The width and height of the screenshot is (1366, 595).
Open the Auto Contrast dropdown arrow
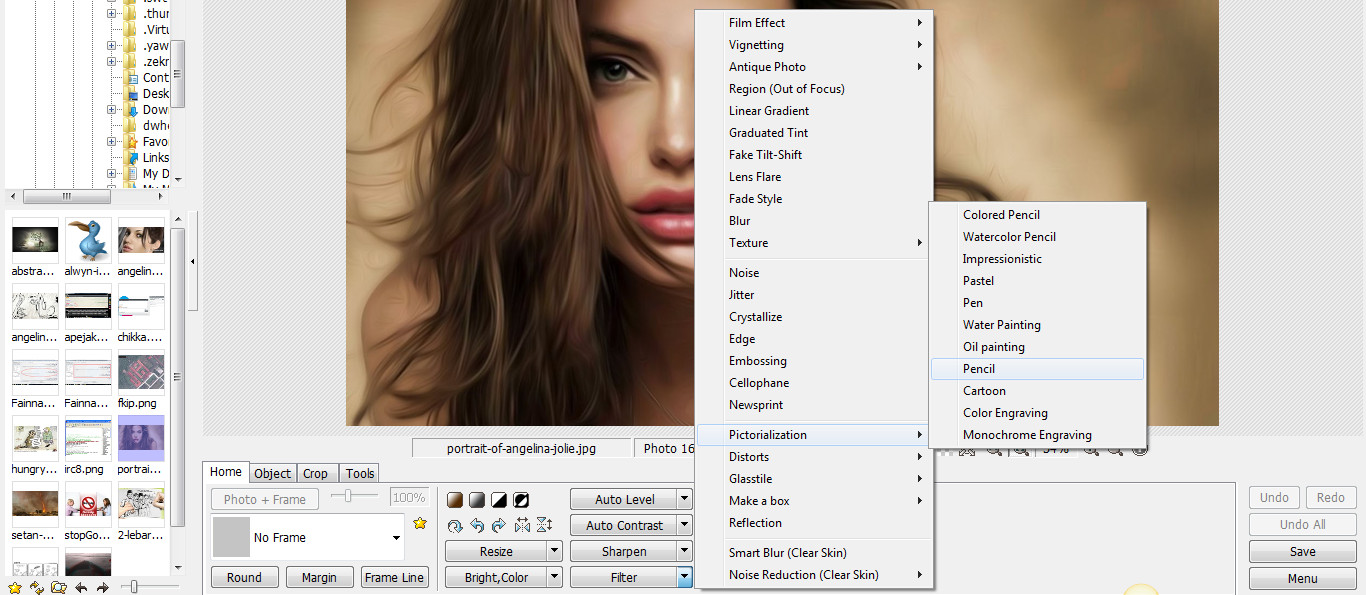(684, 525)
